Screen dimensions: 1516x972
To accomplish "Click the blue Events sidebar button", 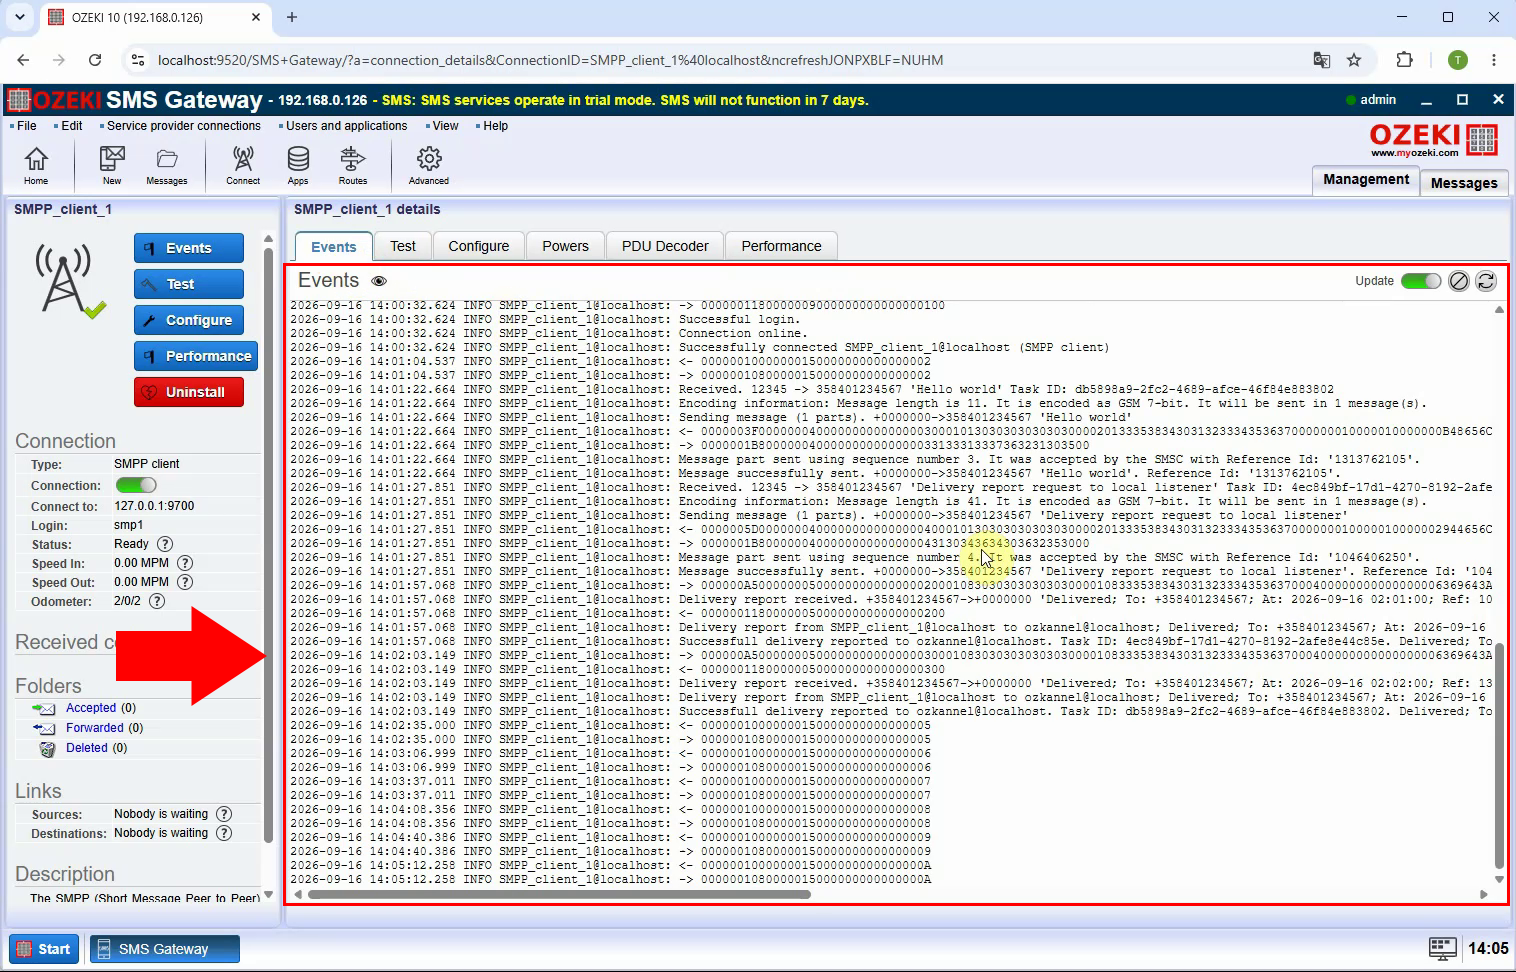I will [x=189, y=248].
